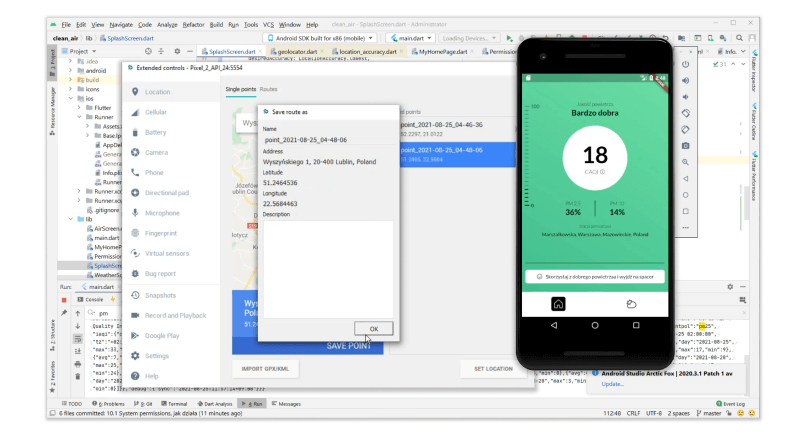The height and width of the screenshot is (435, 808).
Task: Click the Update link in notification
Action: click(611, 383)
